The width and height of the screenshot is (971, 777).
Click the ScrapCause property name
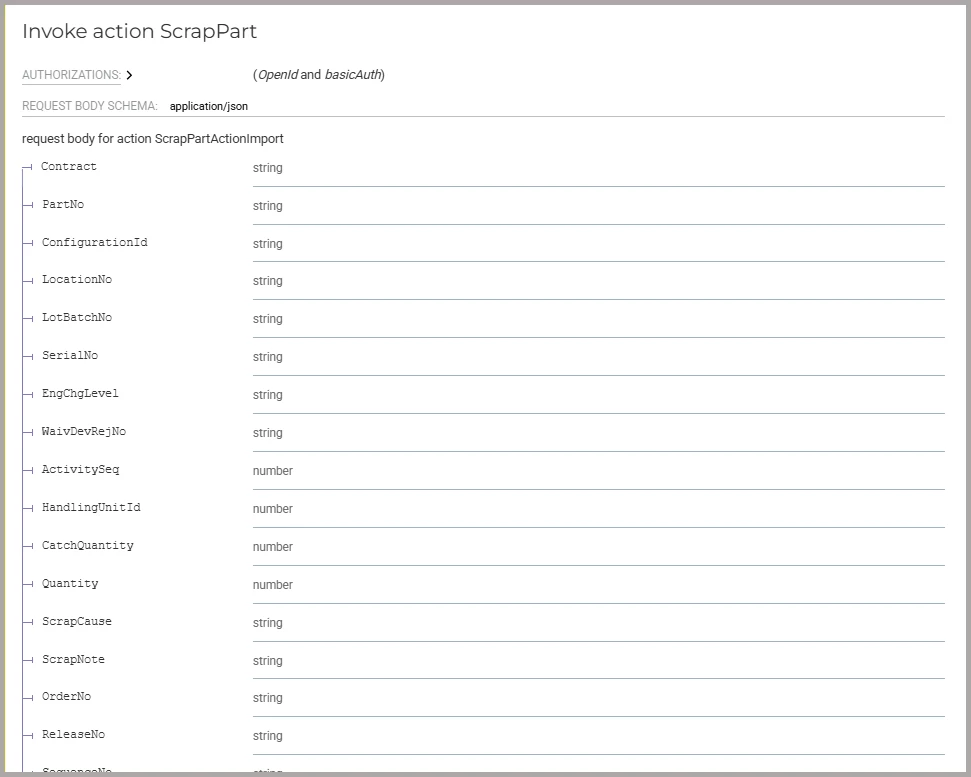click(77, 622)
